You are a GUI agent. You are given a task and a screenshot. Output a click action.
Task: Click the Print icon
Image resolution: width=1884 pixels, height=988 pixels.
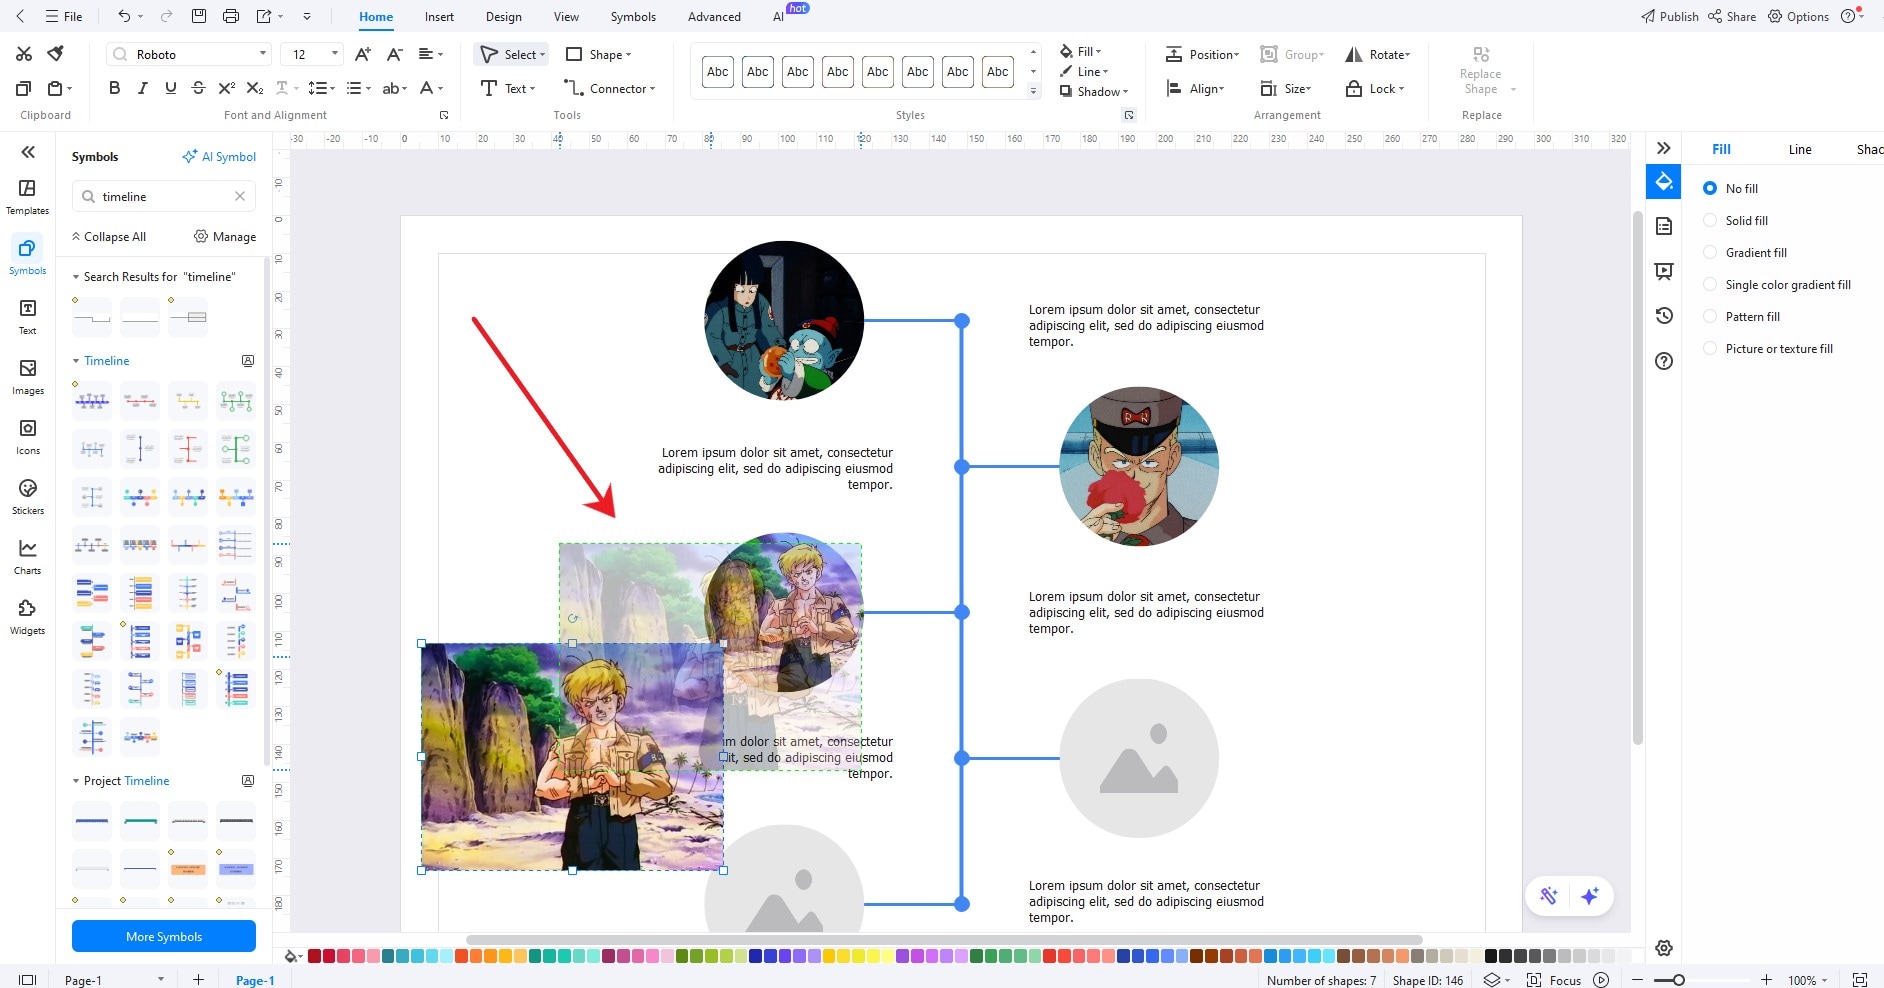coord(231,16)
